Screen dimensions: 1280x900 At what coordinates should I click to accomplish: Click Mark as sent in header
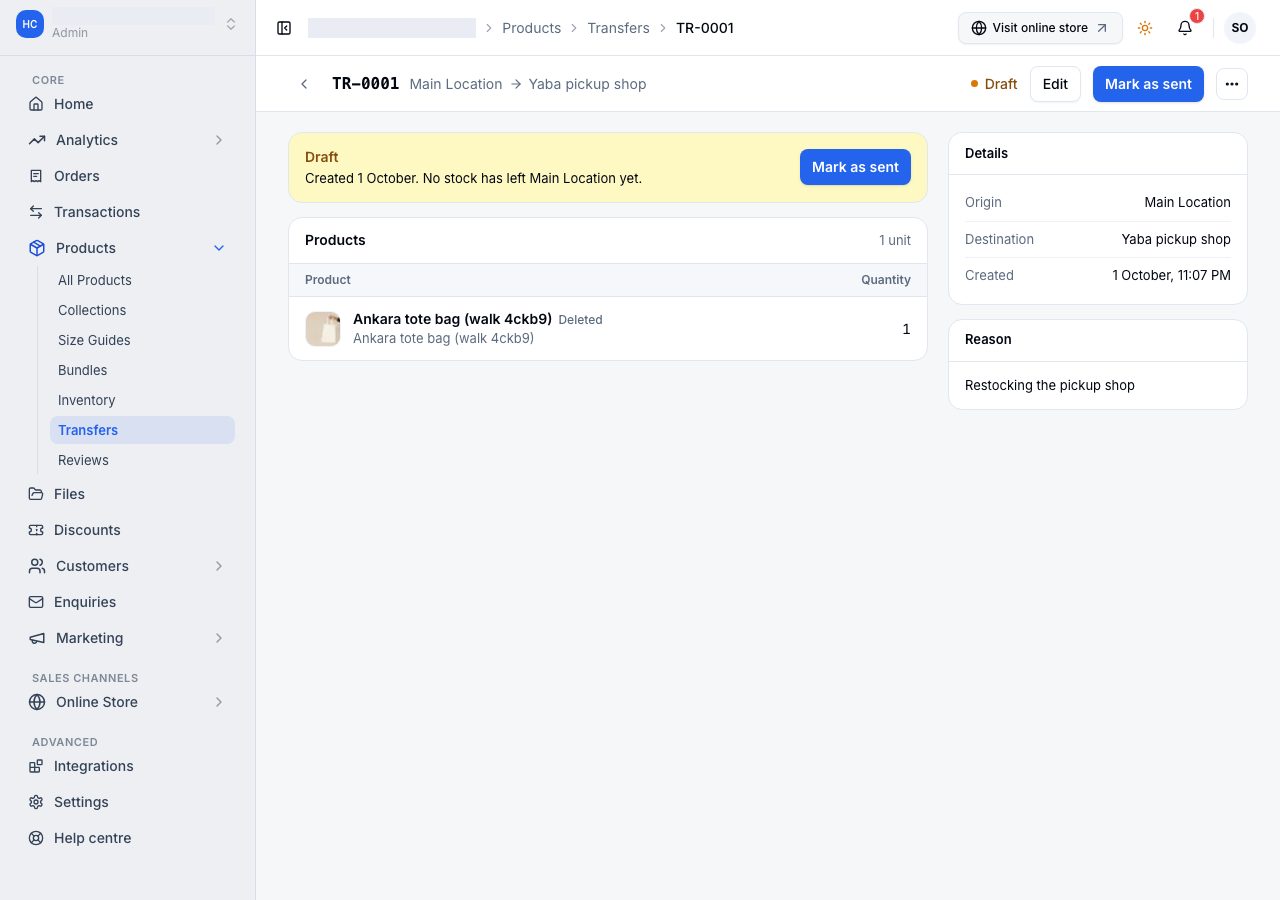tap(1148, 84)
